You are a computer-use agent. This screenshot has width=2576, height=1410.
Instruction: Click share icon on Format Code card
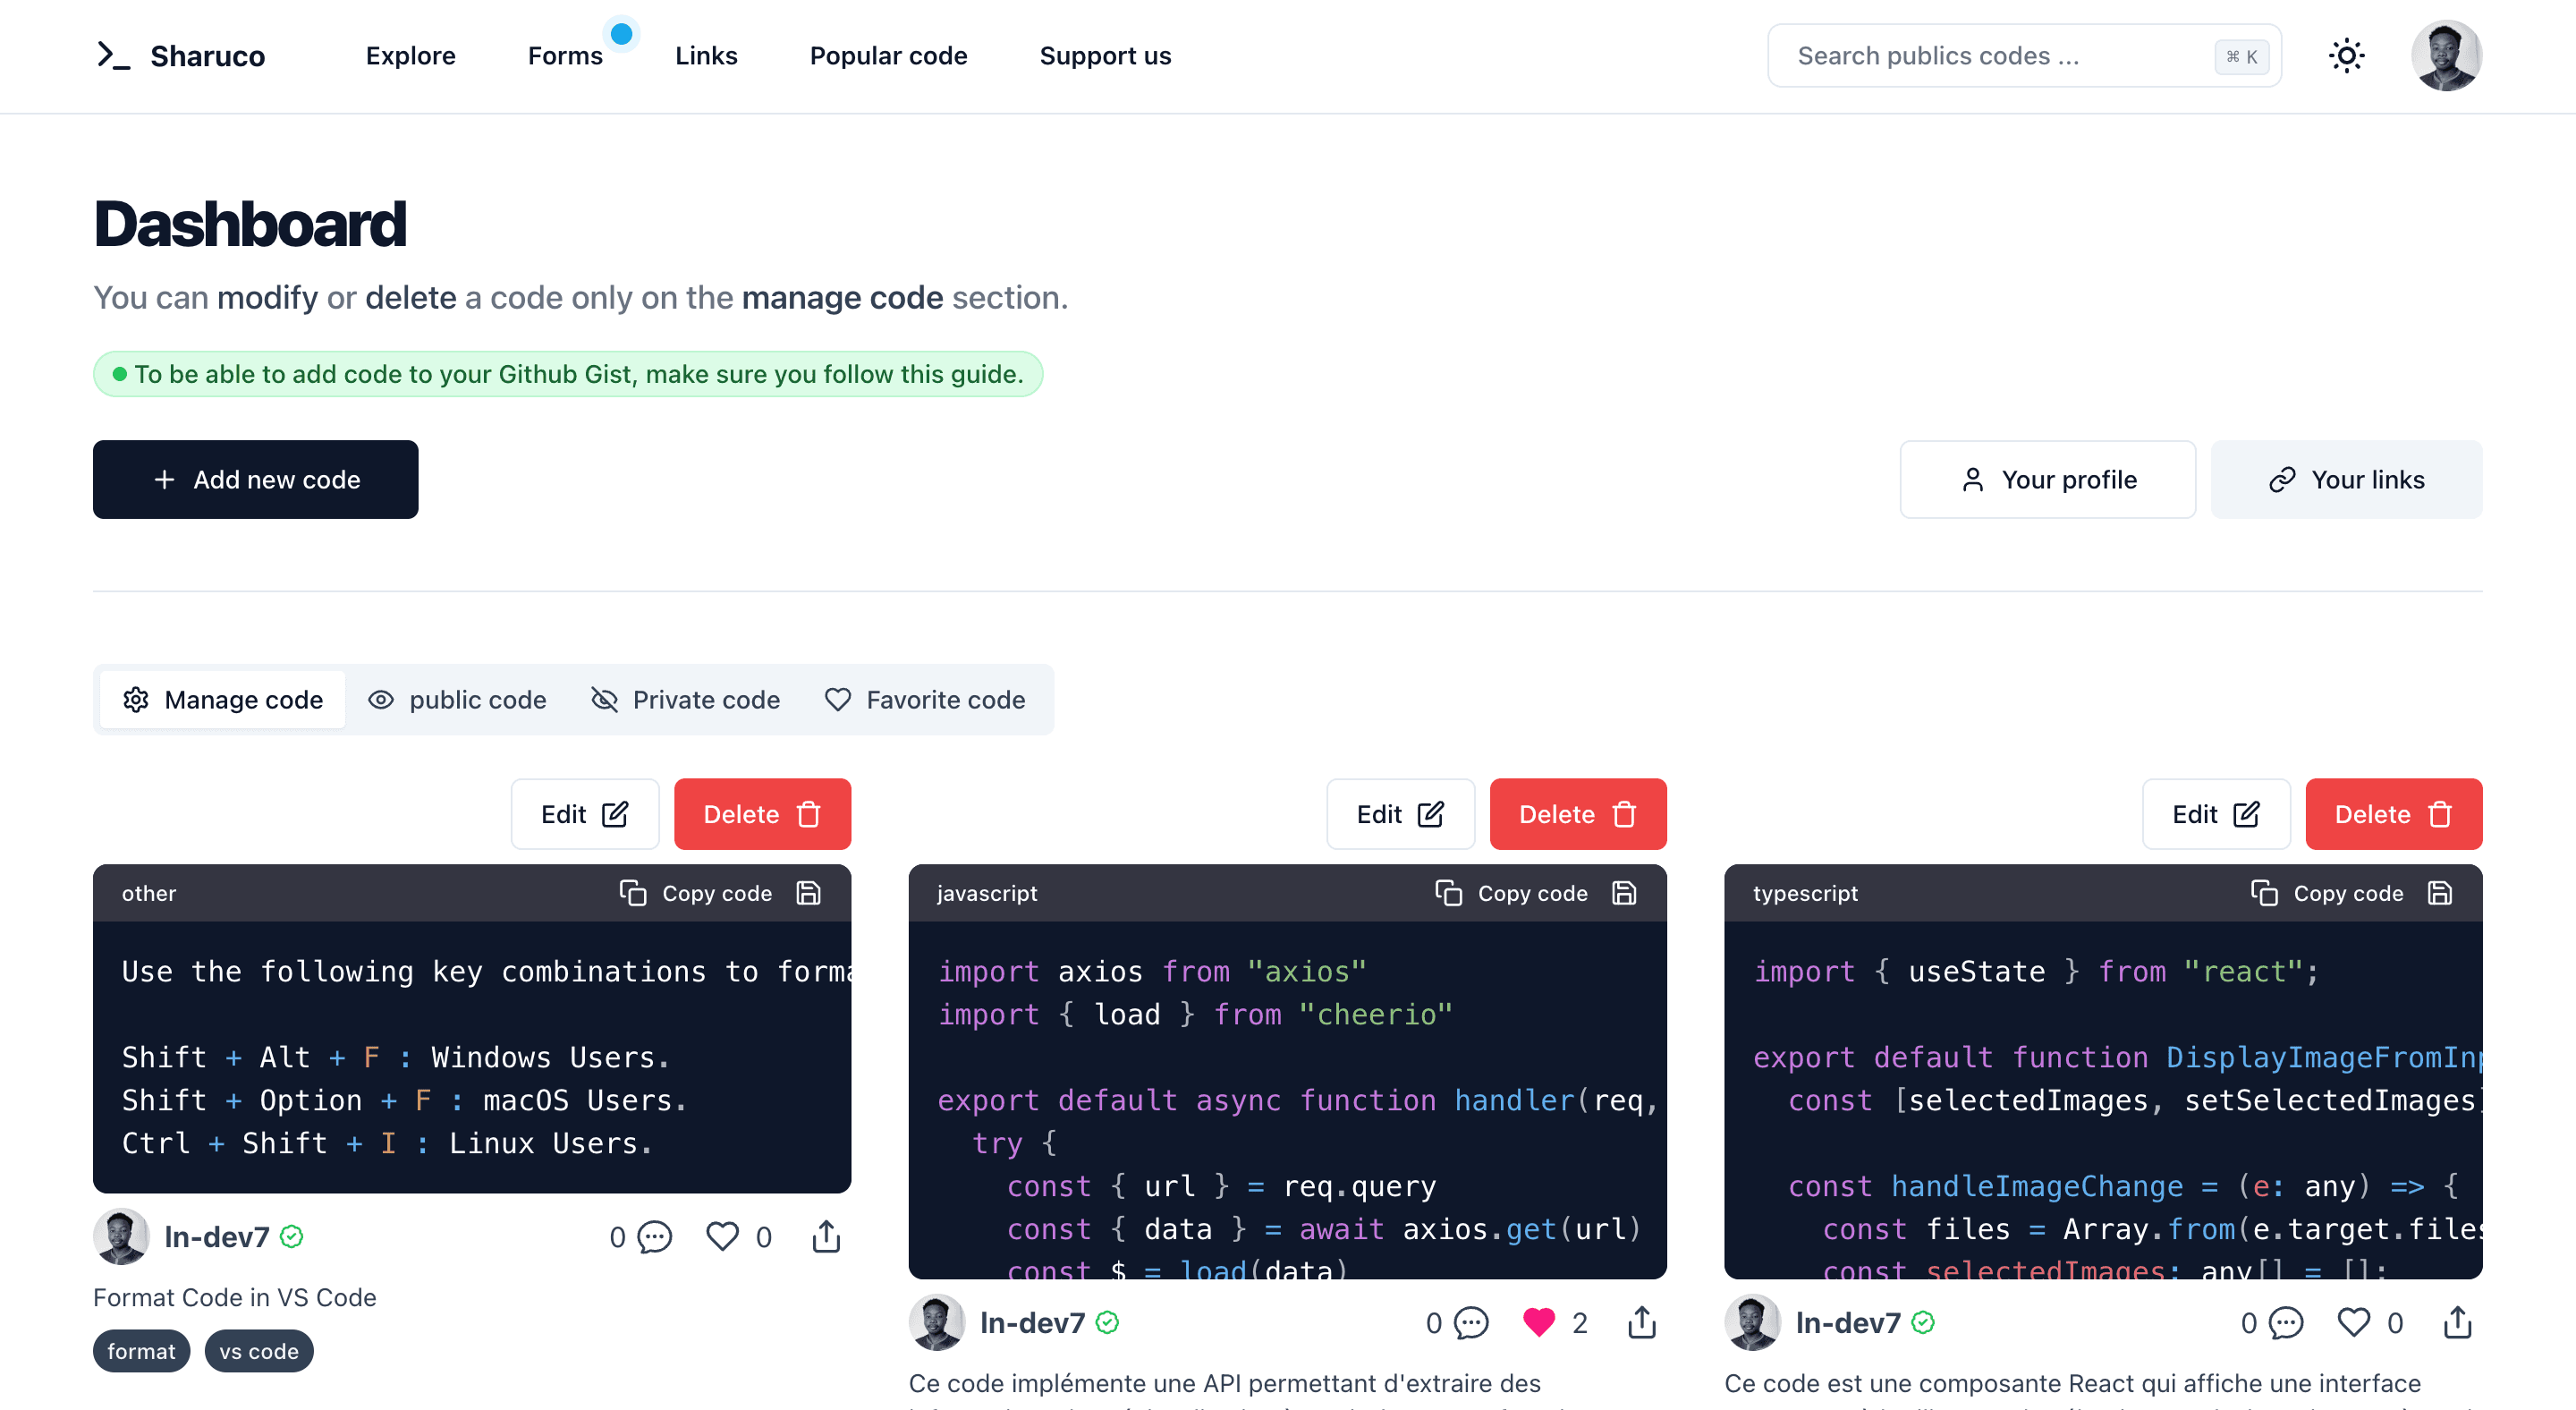click(825, 1237)
